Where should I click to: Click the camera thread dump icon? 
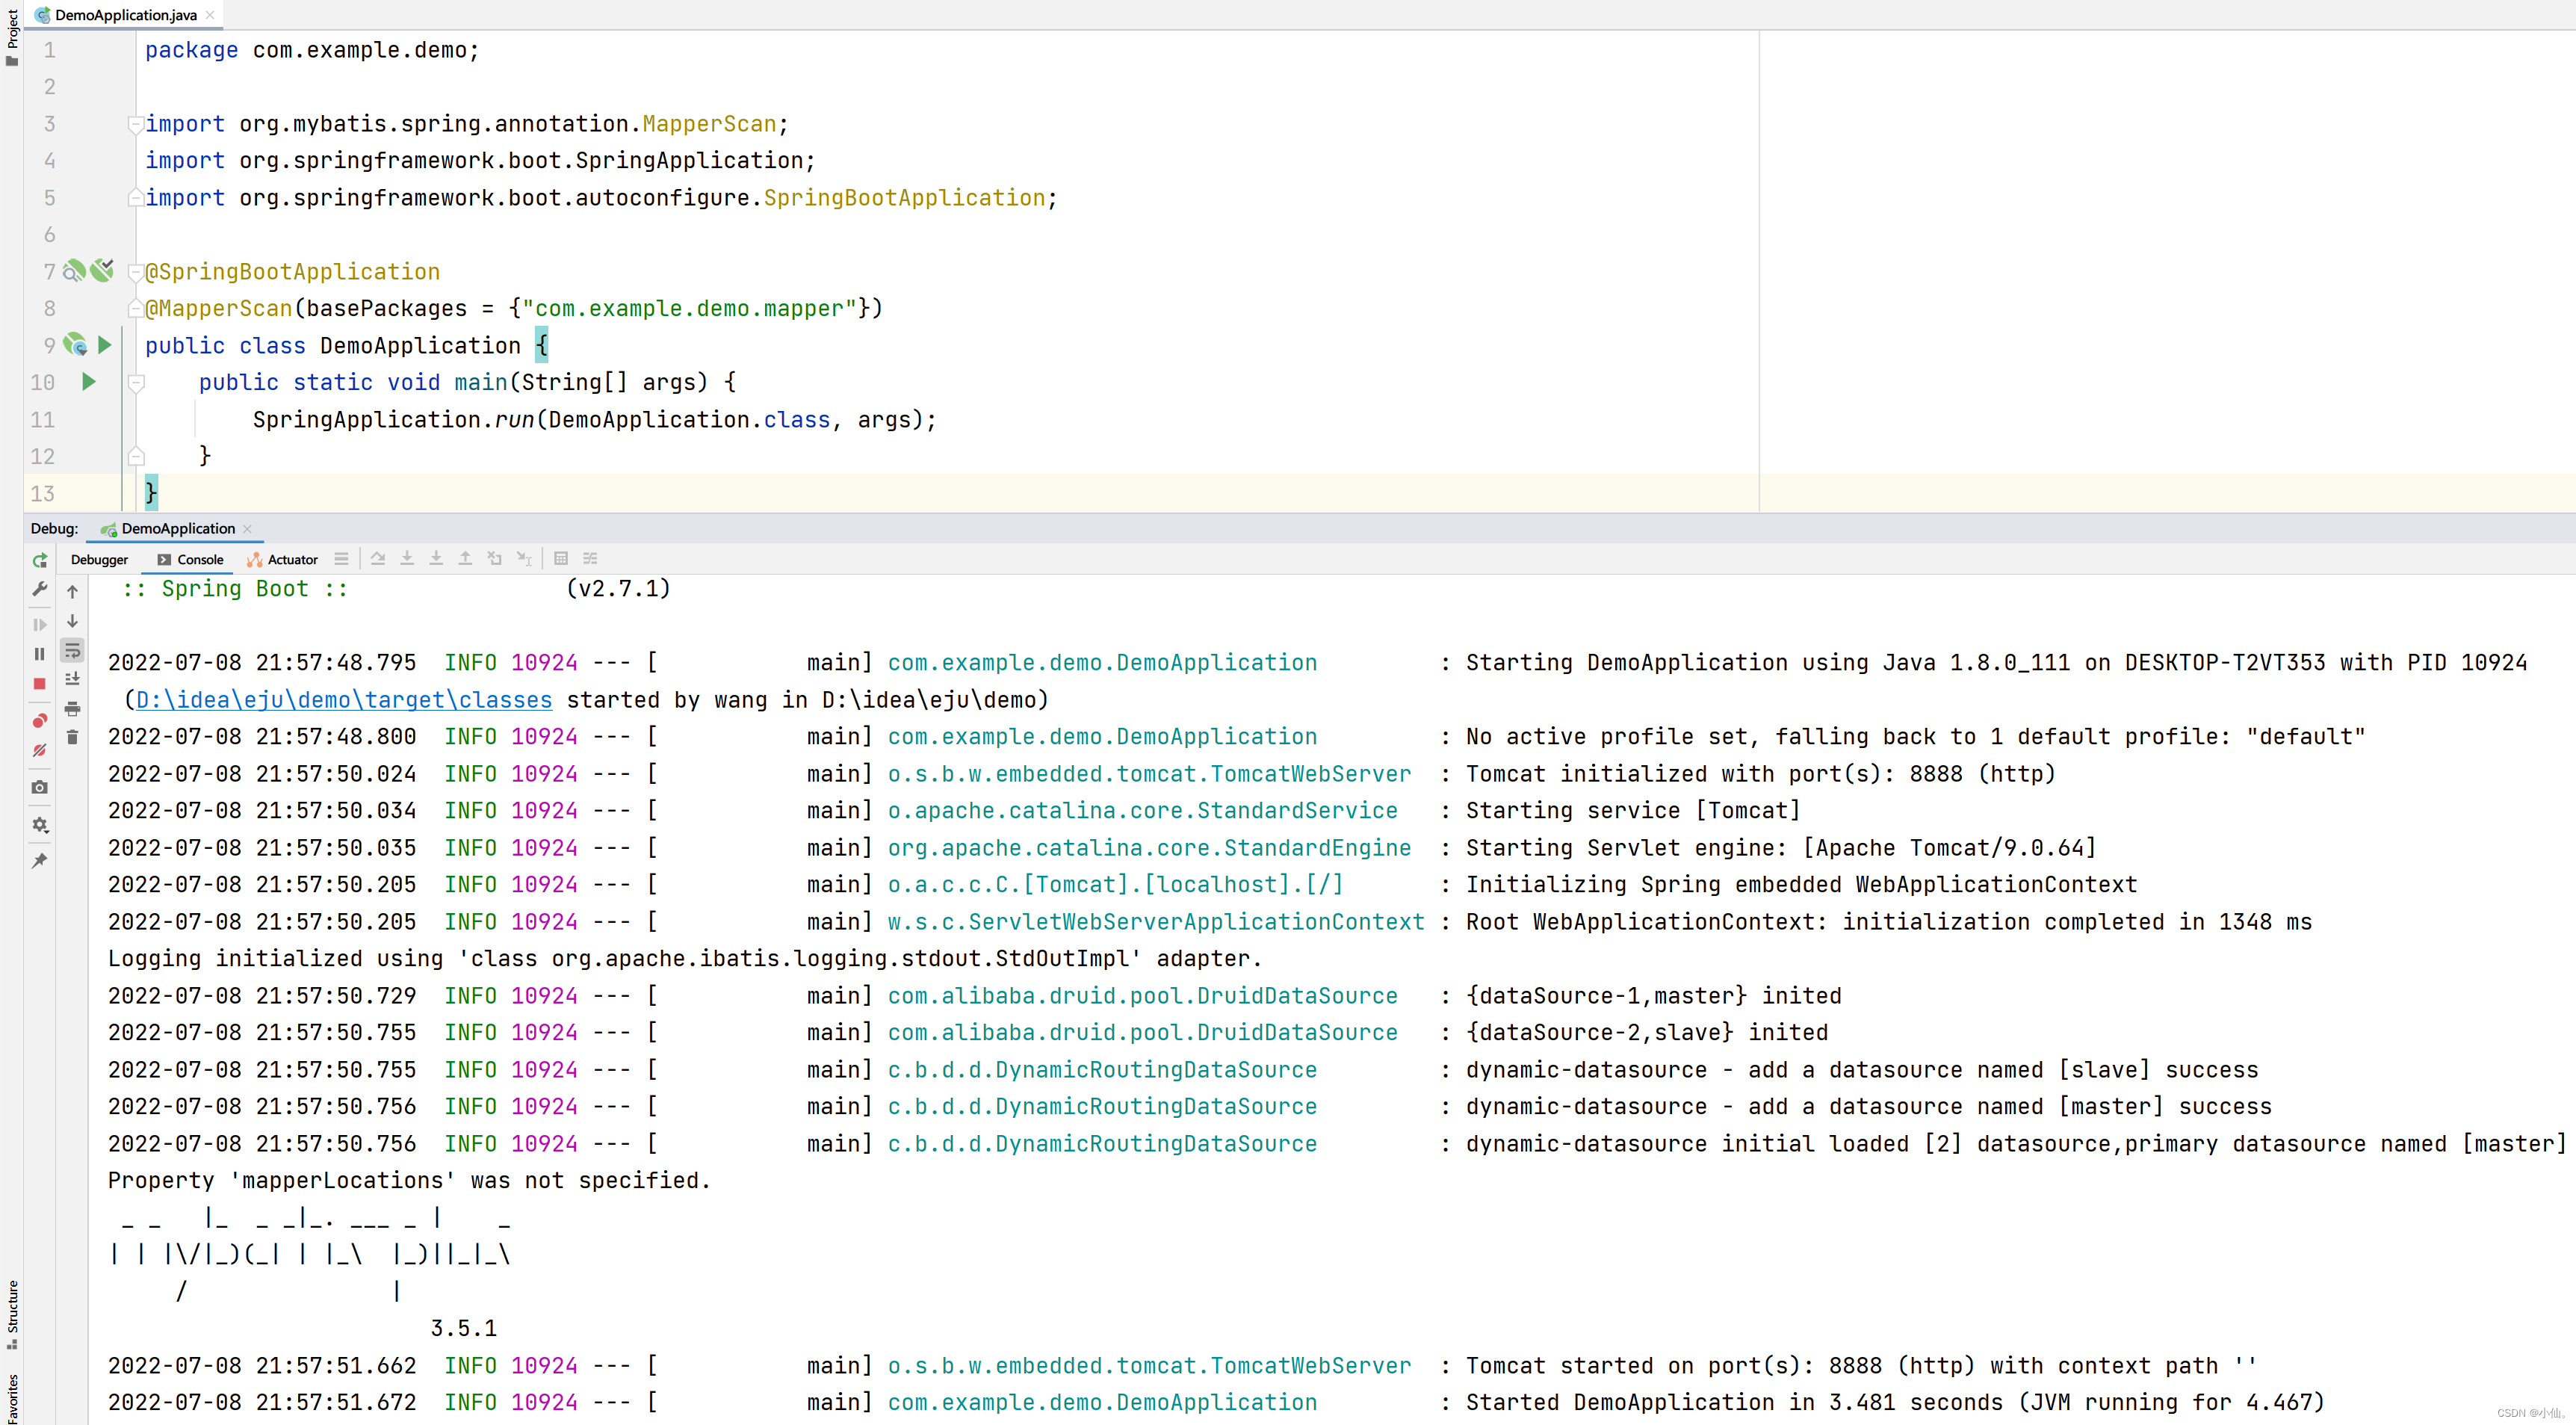[40, 787]
